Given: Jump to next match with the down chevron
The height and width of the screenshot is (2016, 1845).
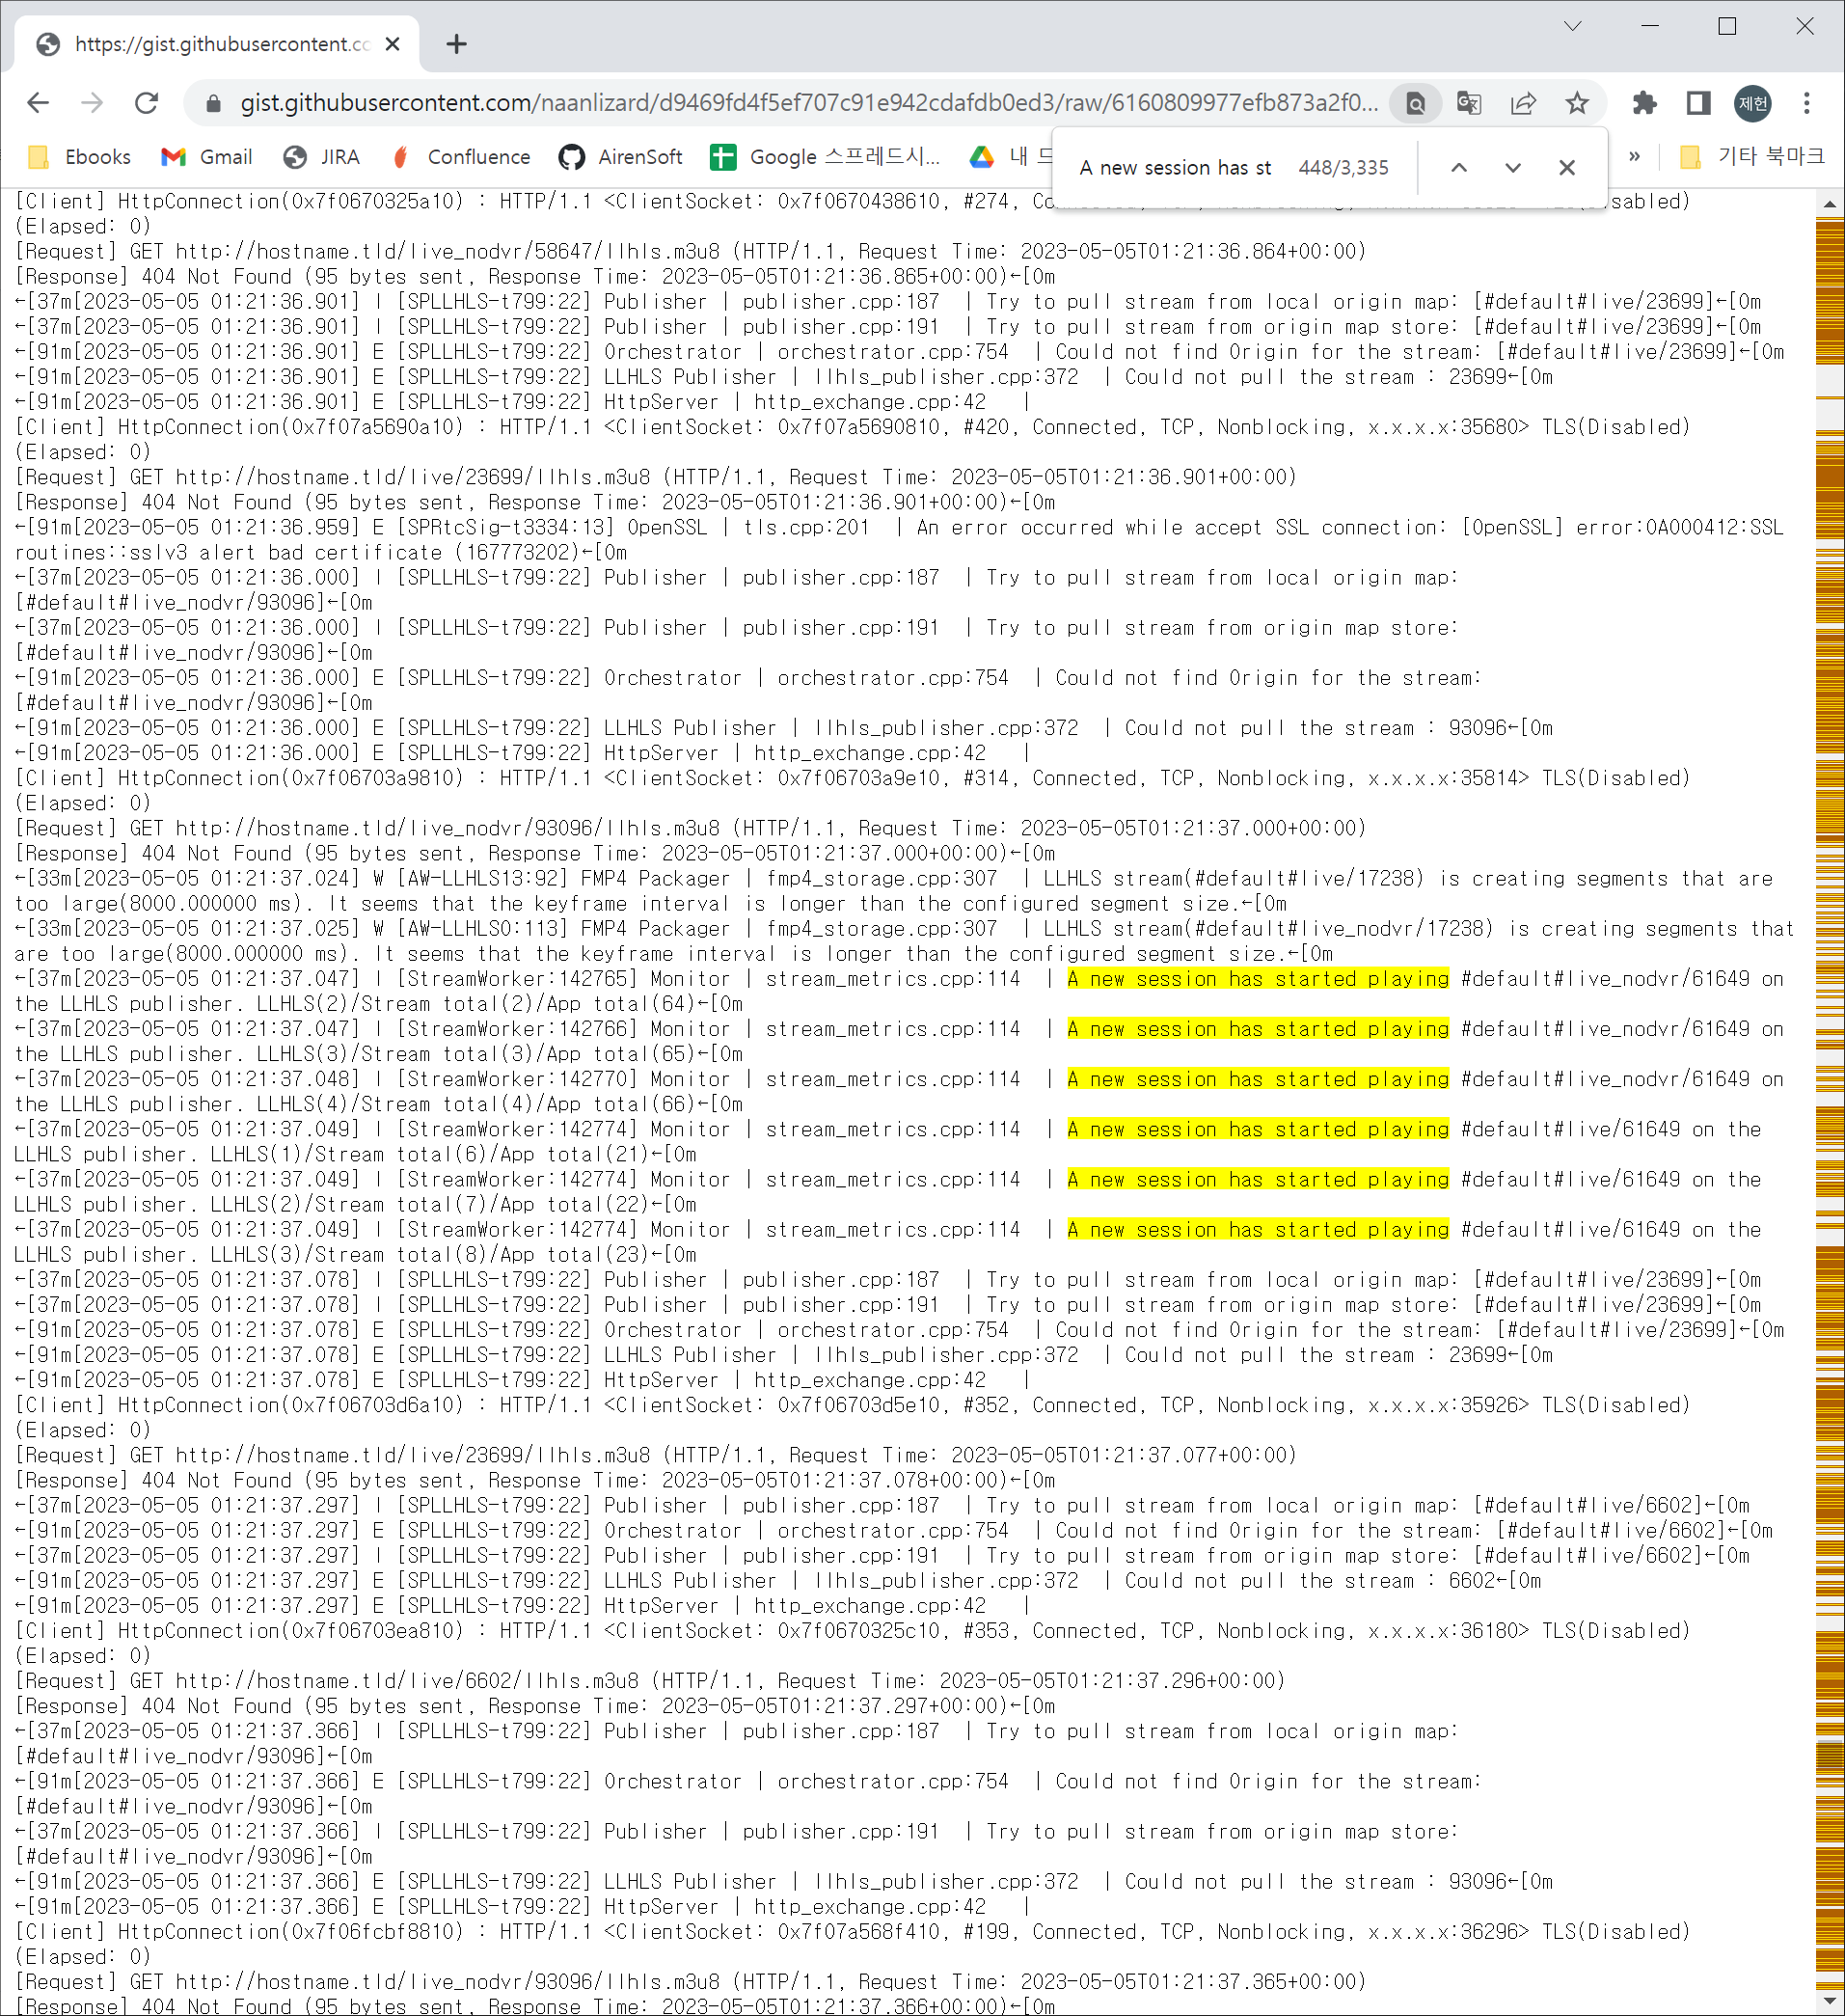Looking at the screenshot, I should pyautogui.click(x=1513, y=167).
